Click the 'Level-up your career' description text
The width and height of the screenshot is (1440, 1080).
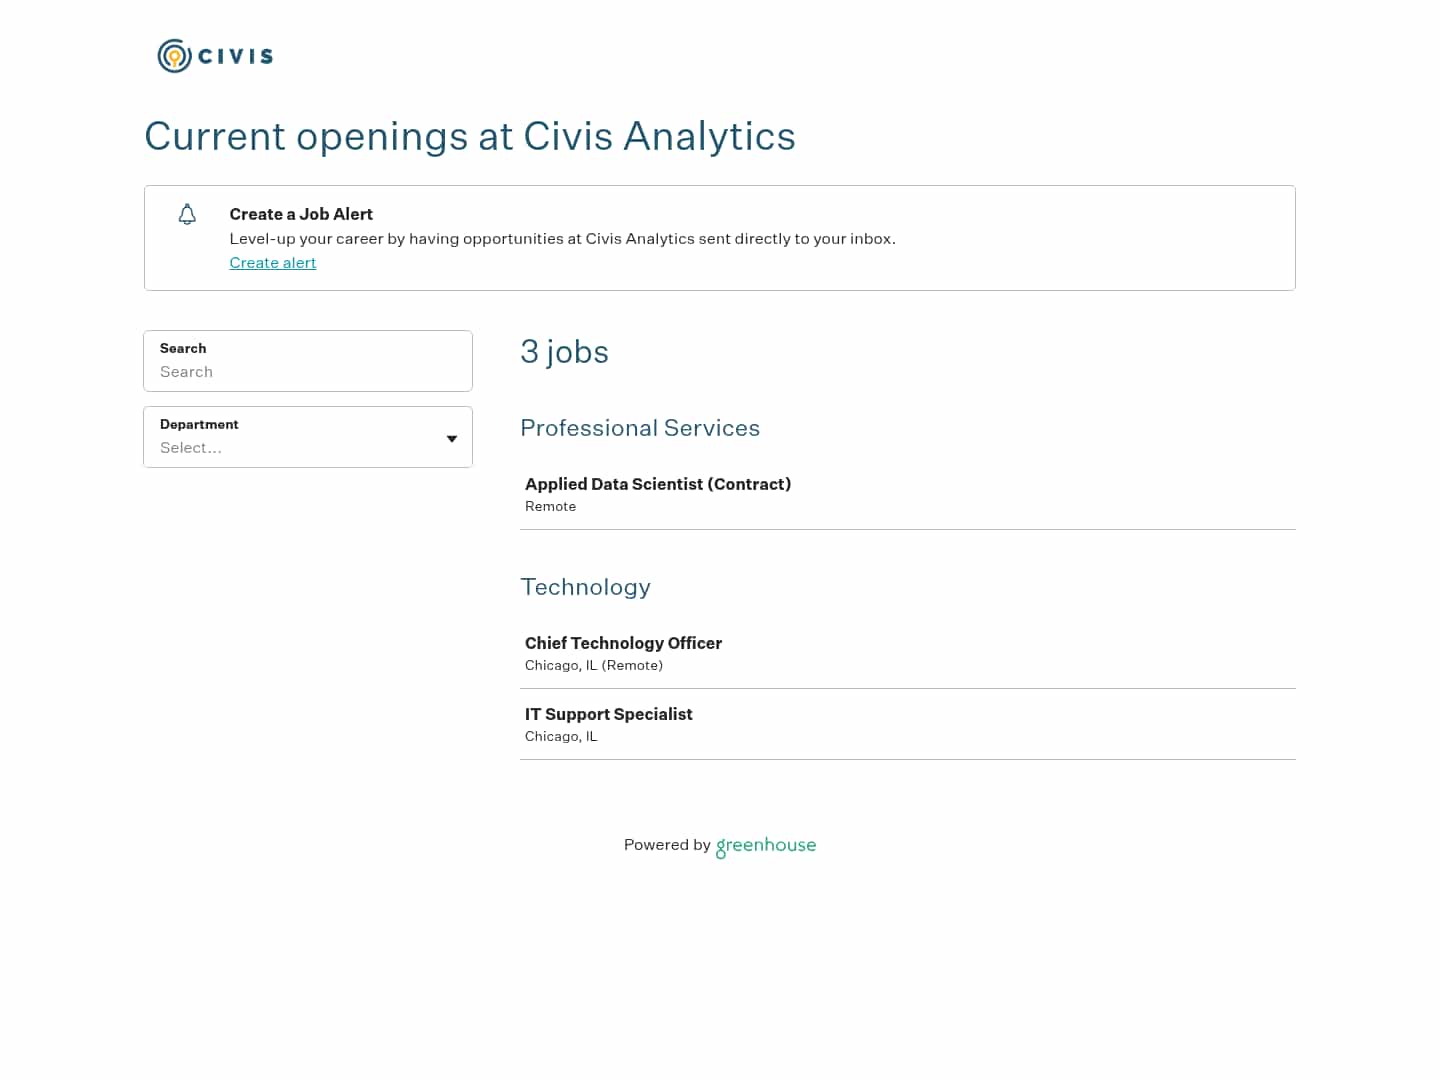point(562,239)
